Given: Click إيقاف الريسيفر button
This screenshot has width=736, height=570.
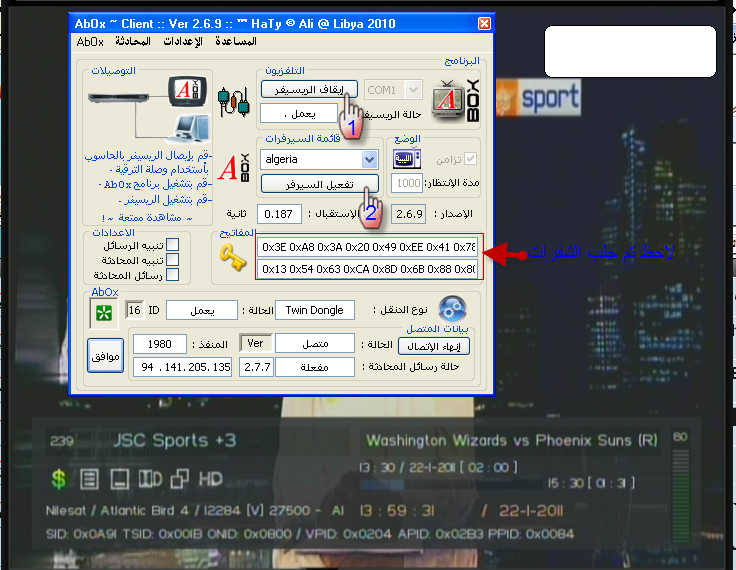Looking at the screenshot, I should (x=309, y=89).
